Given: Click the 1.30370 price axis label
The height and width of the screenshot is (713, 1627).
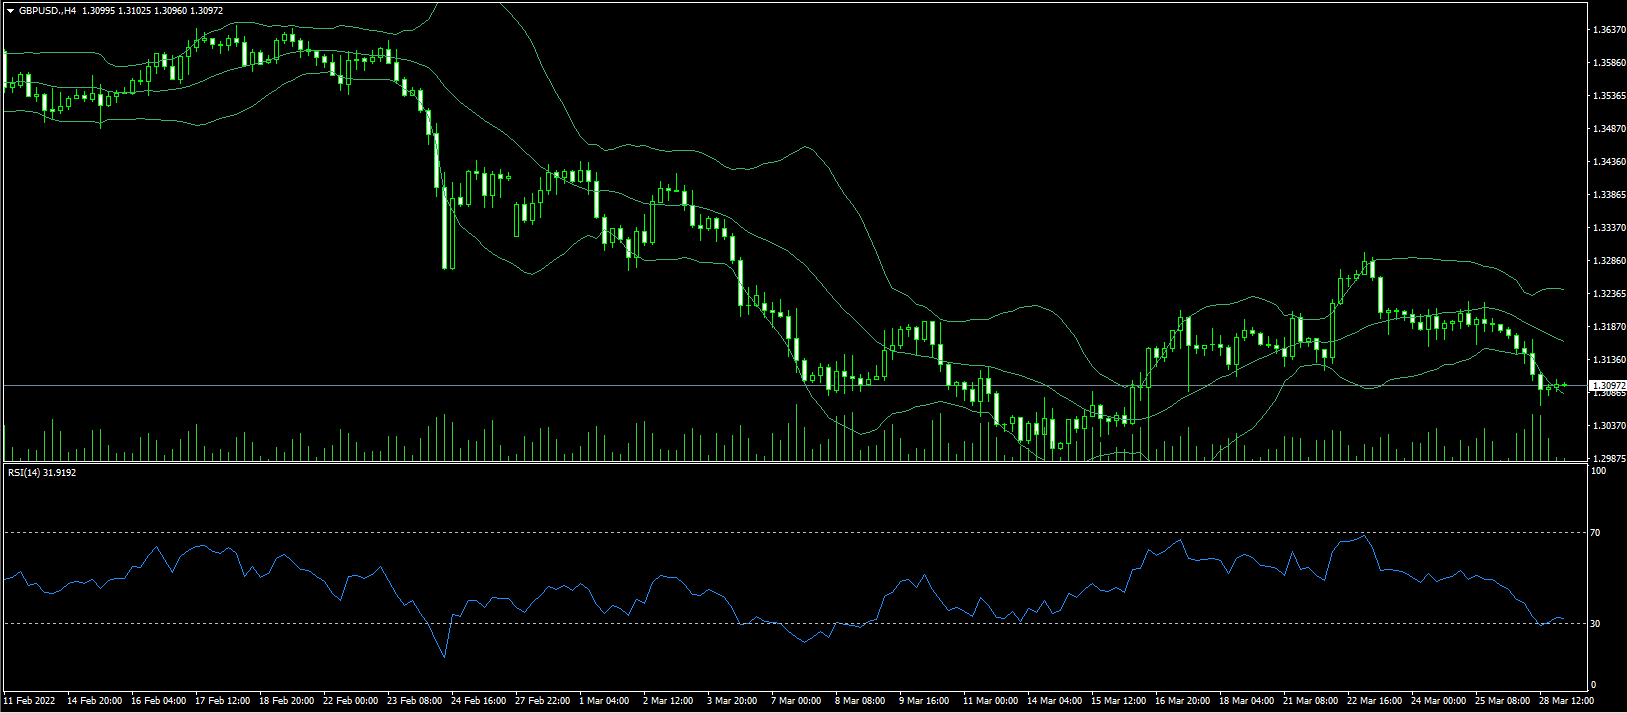Looking at the screenshot, I should (x=1608, y=426).
